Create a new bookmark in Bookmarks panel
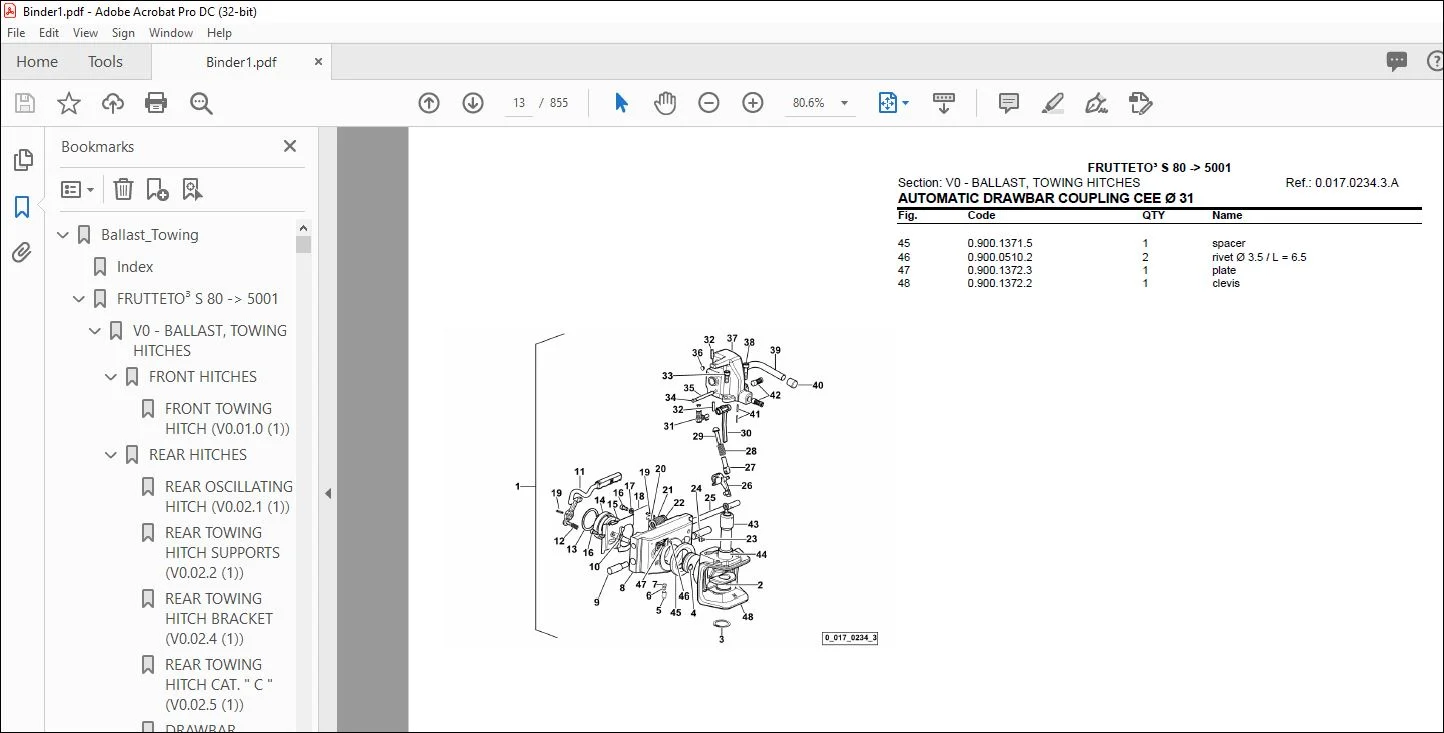The width and height of the screenshot is (1444, 733). (x=157, y=189)
